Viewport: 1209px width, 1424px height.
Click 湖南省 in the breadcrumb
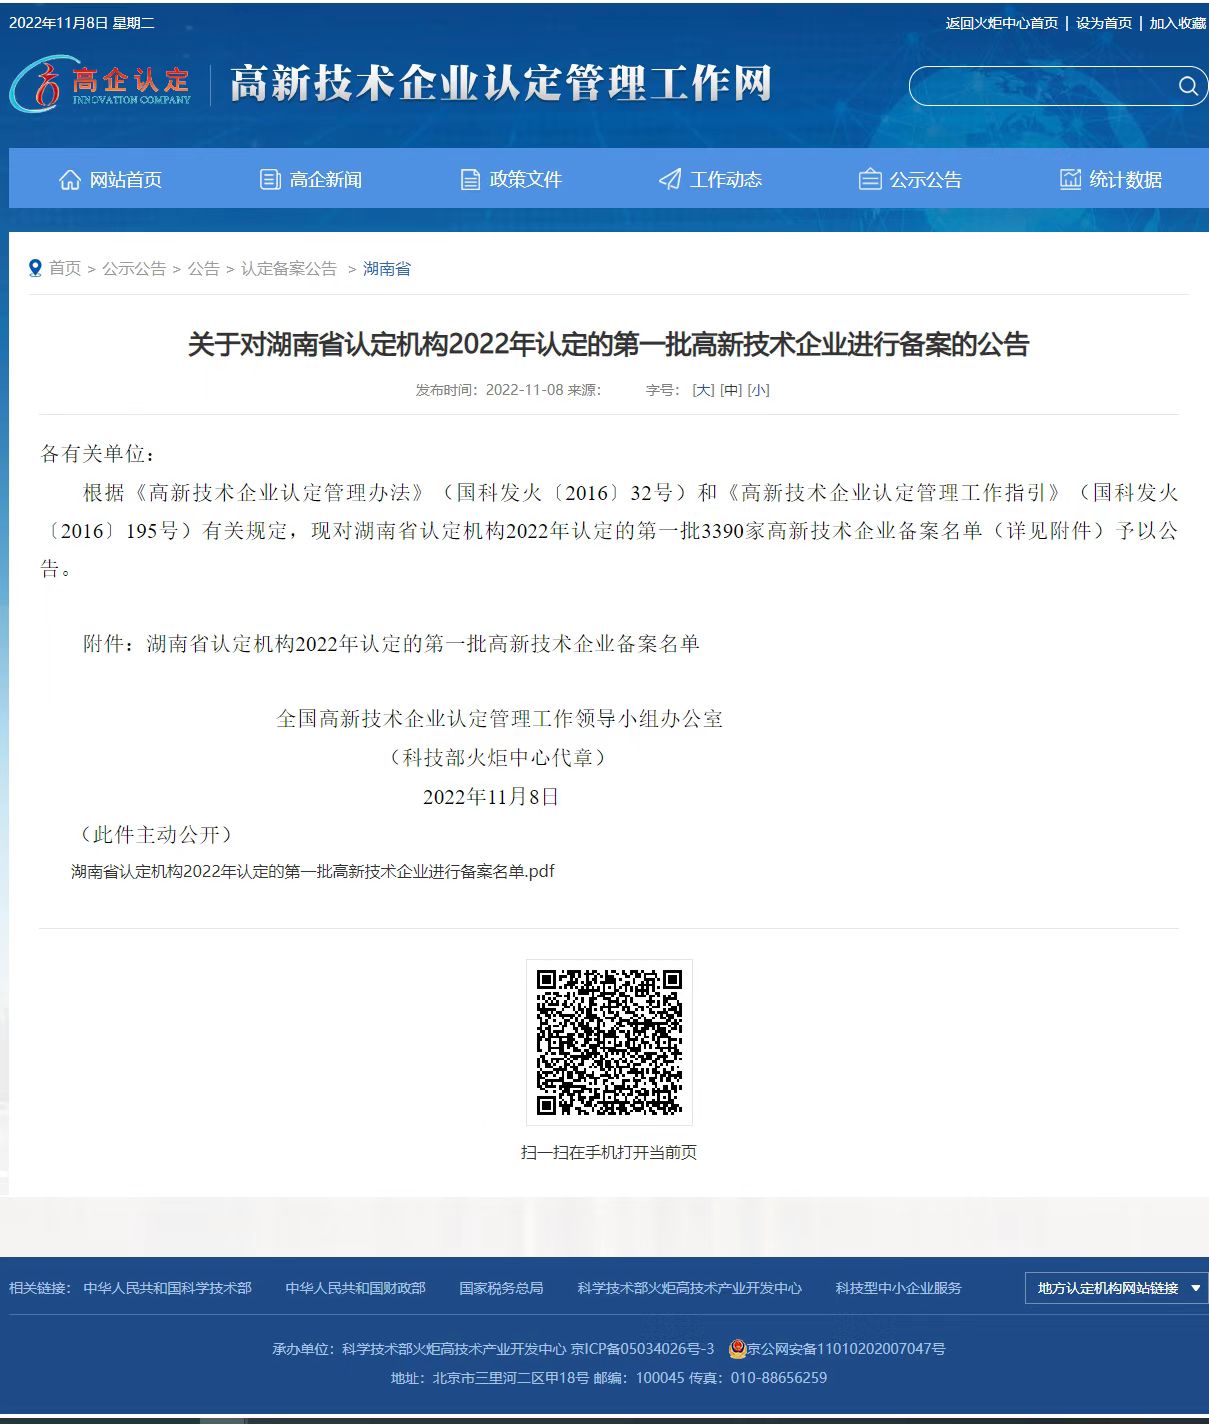387,268
